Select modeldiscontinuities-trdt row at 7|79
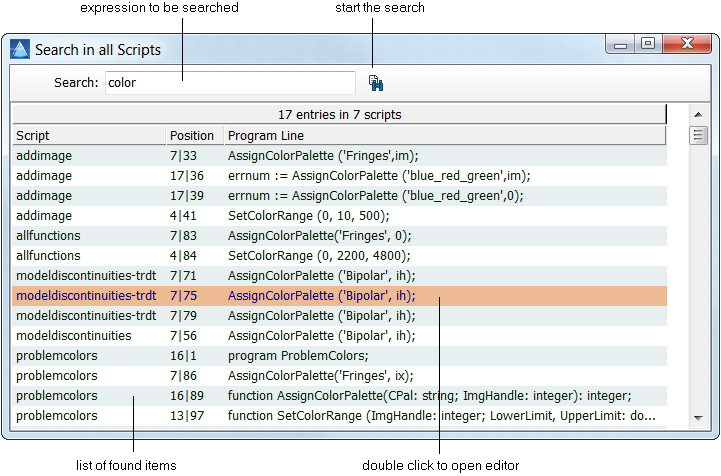This screenshot has height=476, width=721. 339,316
